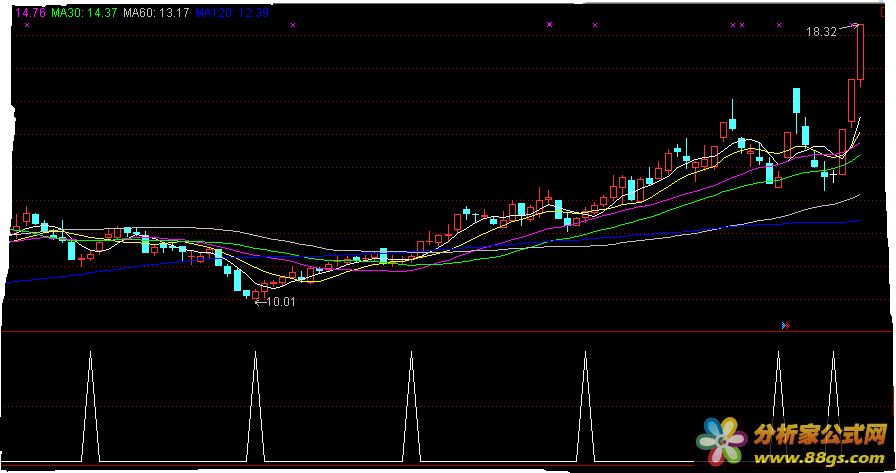Select the MA120: 12.39 indicator label

tap(231, 13)
